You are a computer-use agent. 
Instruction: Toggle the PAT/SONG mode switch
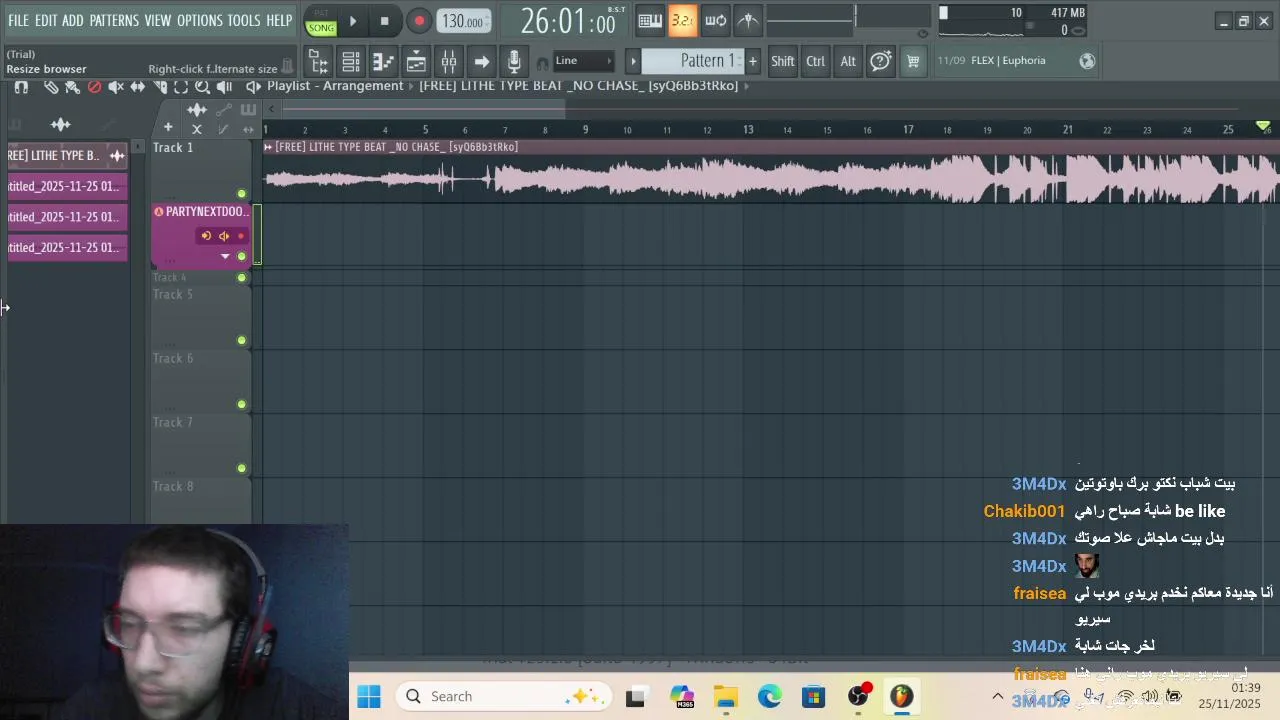(321, 21)
